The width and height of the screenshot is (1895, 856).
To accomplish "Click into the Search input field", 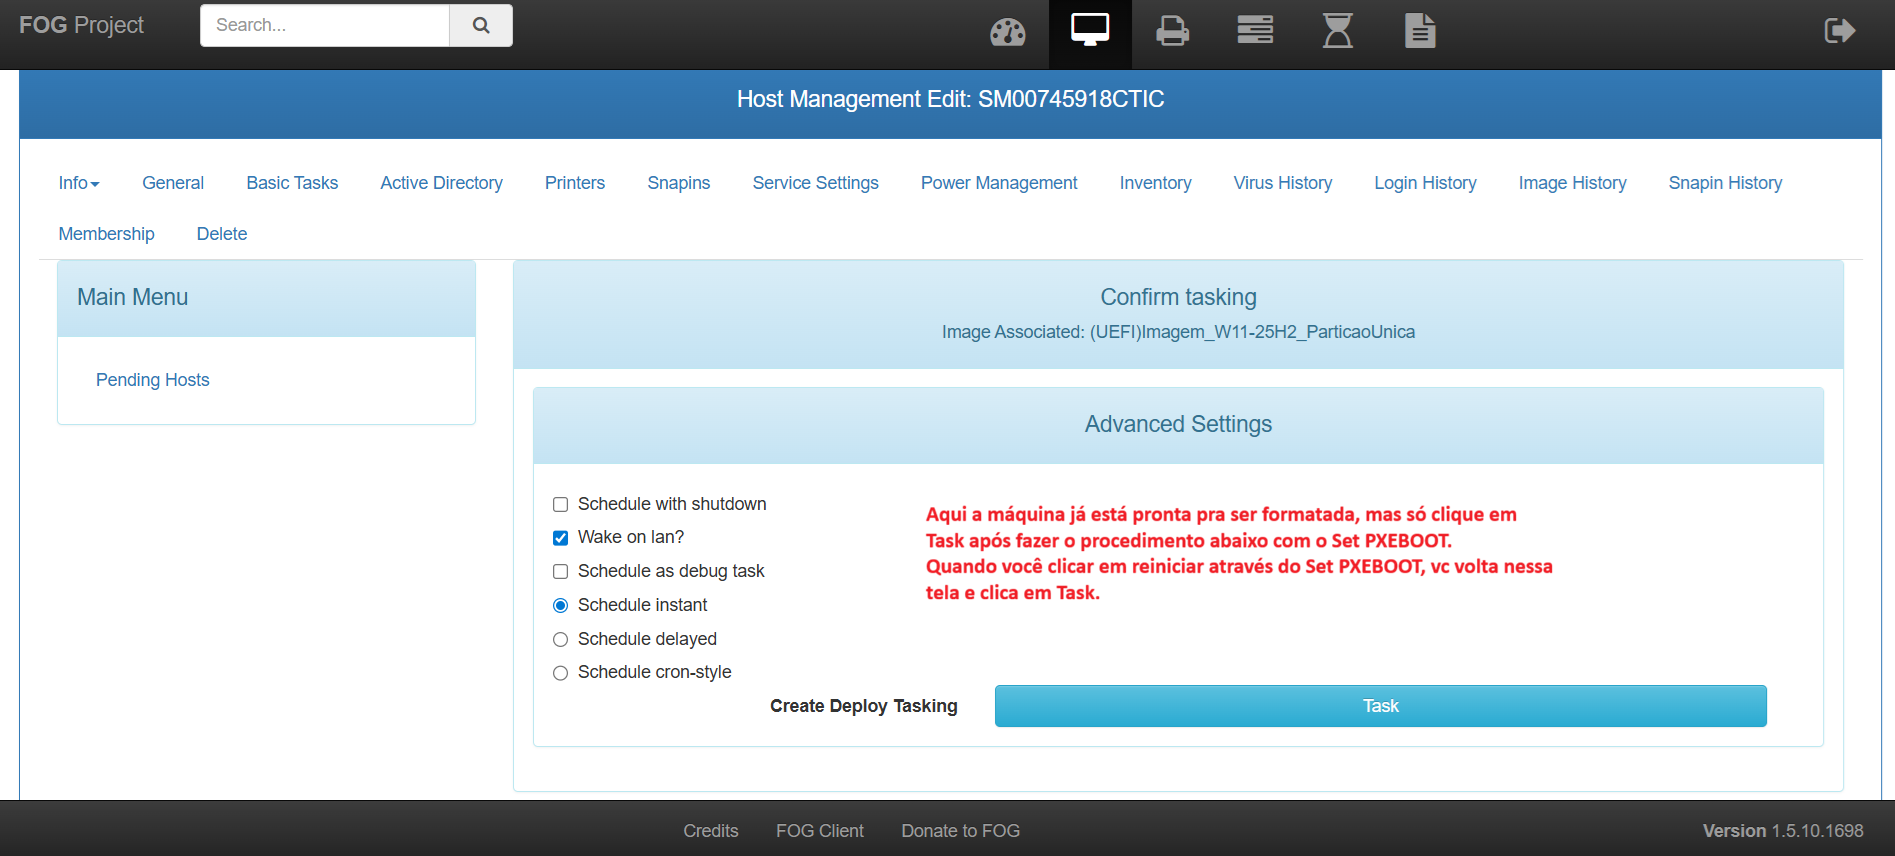I will coord(325,25).
